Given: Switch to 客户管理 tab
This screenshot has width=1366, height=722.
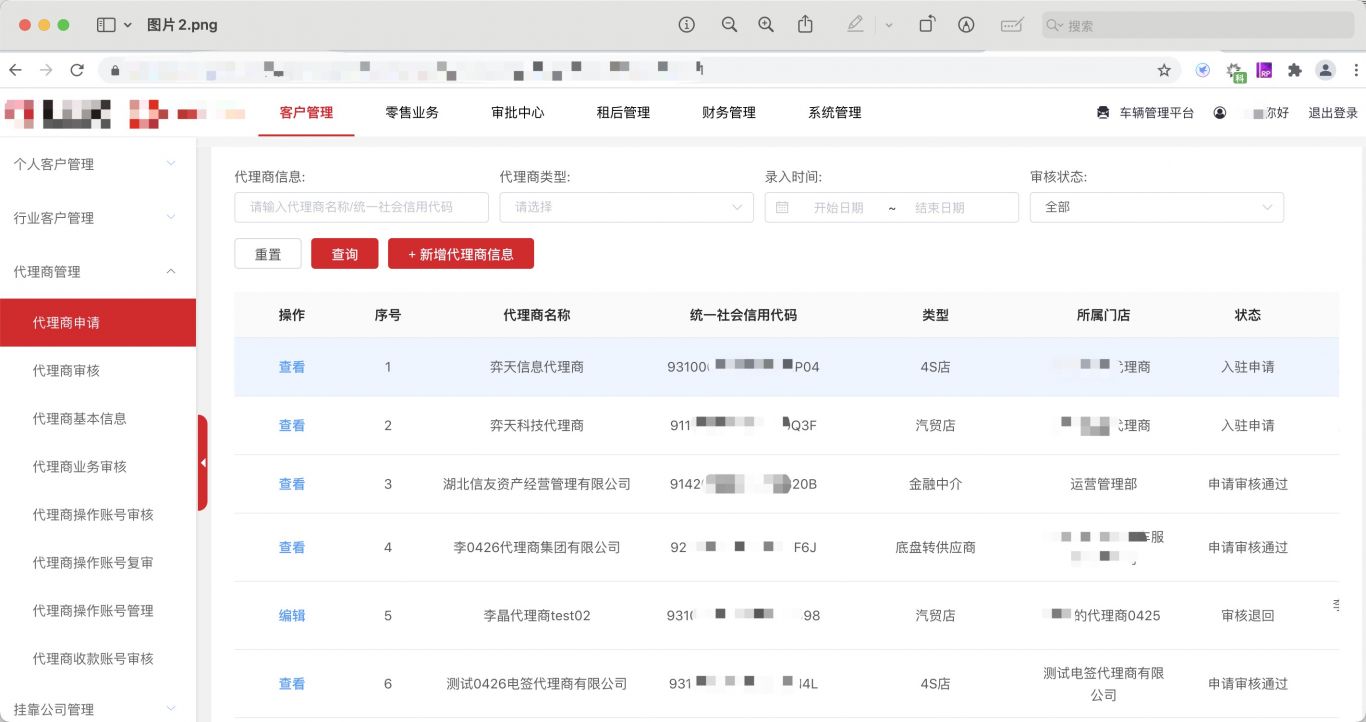Looking at the screenshot, I should click(x=306, y=113).
